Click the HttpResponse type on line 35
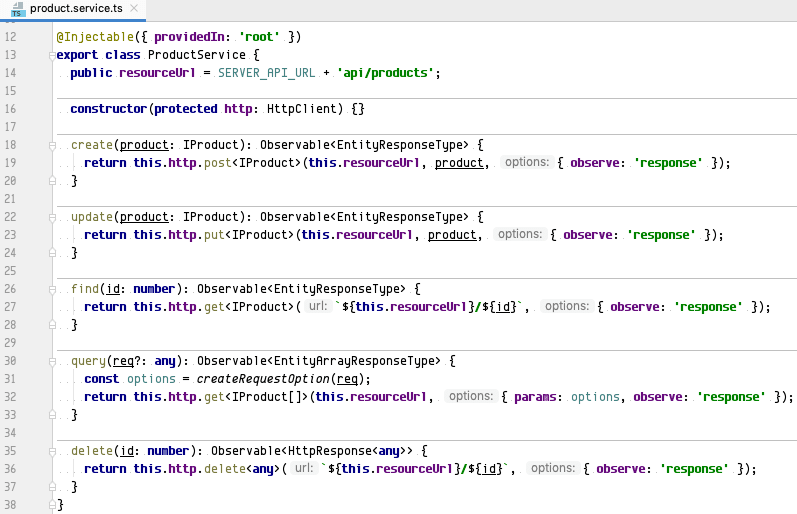The width and height of the screenshot is (797, 514). 329,451
